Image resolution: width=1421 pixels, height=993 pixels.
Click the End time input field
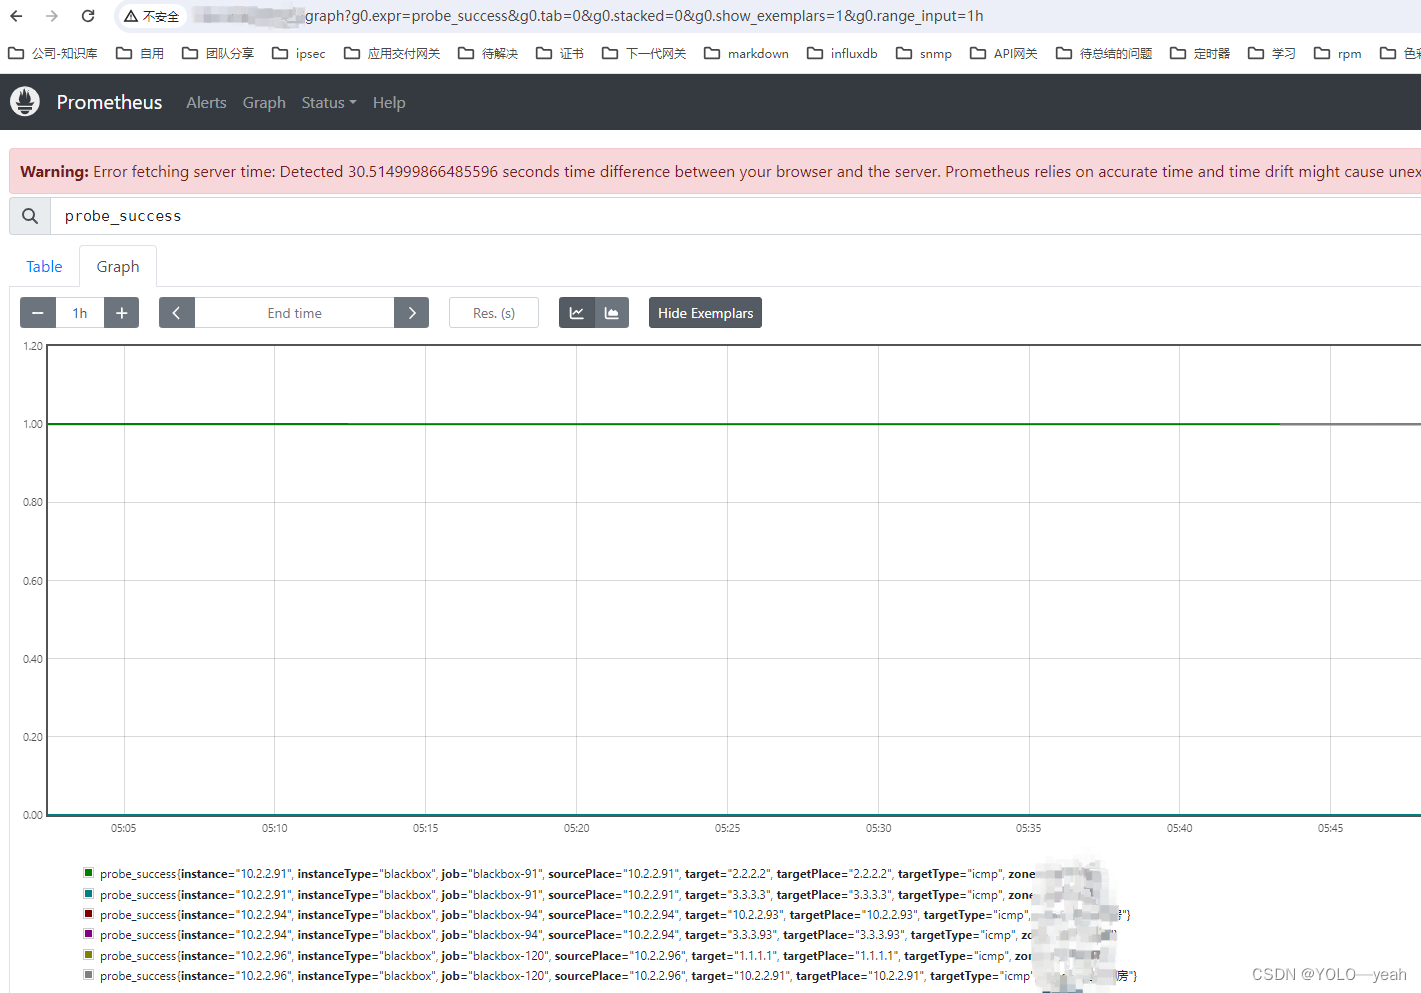click(x=294, y=313)
